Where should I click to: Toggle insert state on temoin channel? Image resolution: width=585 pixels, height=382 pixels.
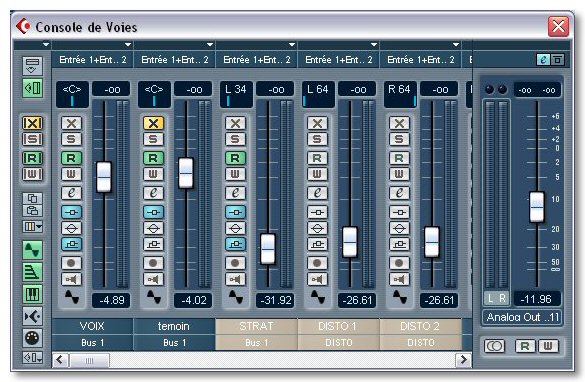tap(153, 212)
